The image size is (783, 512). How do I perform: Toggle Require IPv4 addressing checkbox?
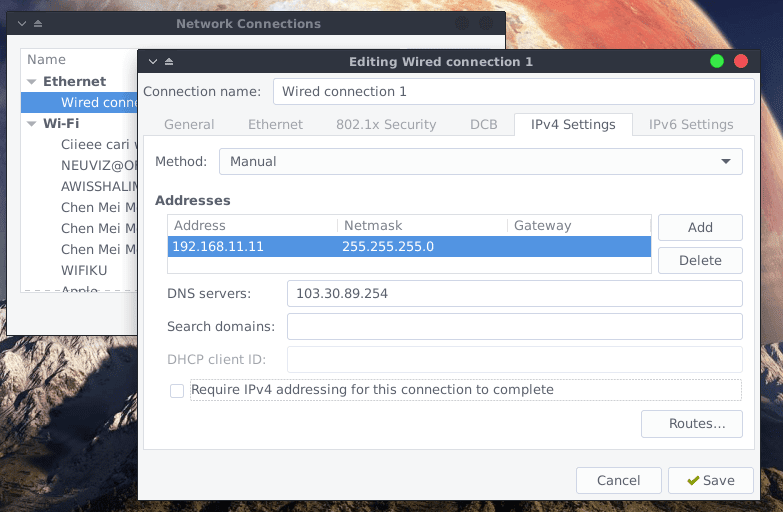click(x=177, y=391)
